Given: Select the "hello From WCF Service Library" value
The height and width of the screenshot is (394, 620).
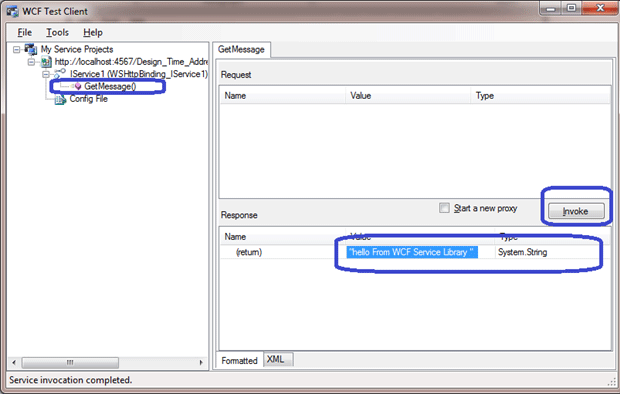Looking at the screenshot, I should [412, 252].
